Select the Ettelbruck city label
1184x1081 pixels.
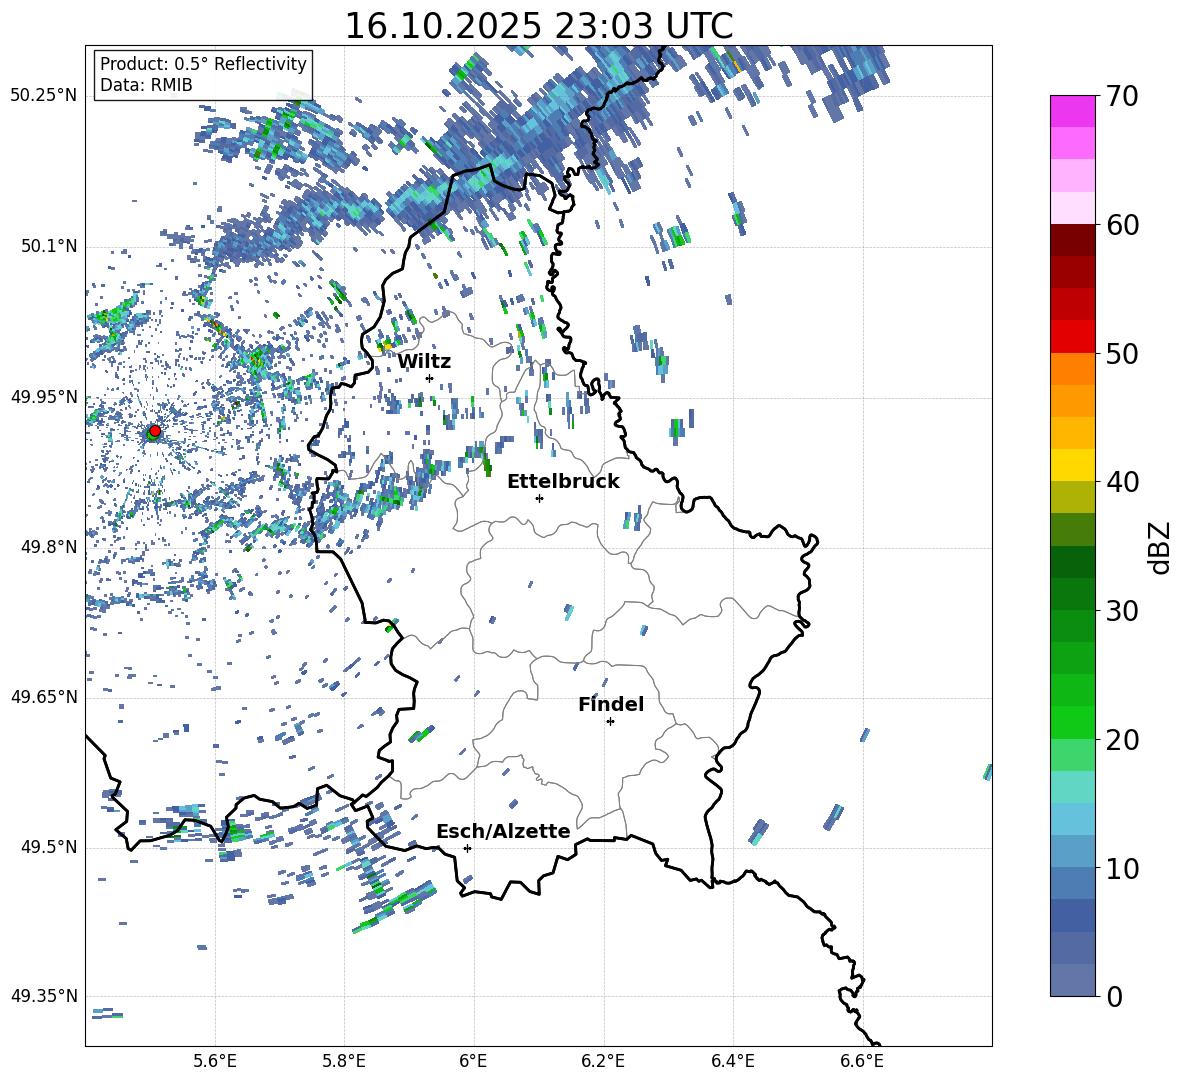563,481
